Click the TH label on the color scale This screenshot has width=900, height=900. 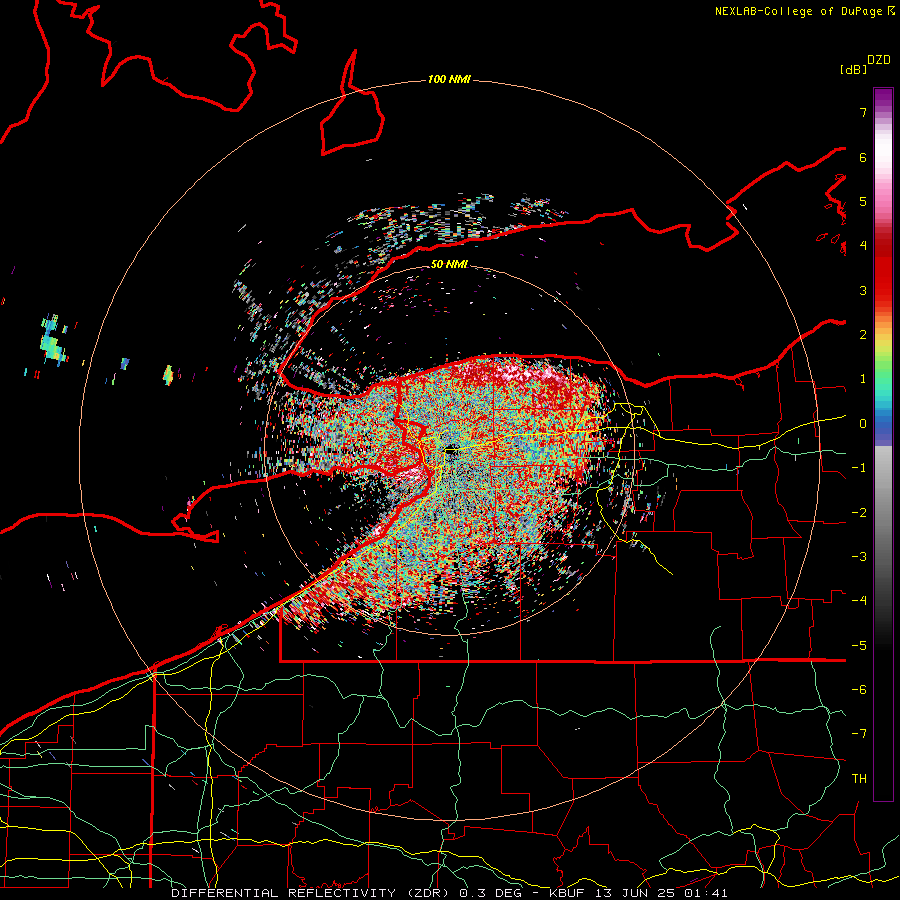(x=859, y=779)
